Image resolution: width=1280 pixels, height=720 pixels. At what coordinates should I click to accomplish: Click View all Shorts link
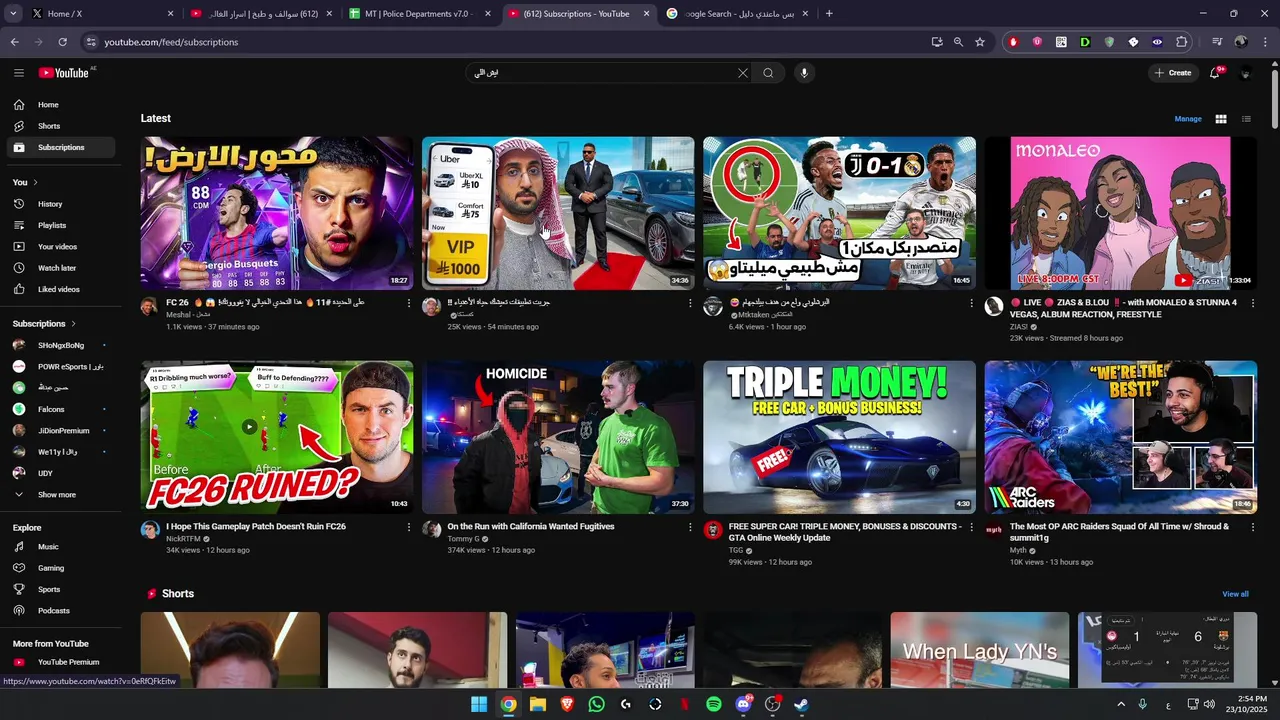pos(1235,594)
